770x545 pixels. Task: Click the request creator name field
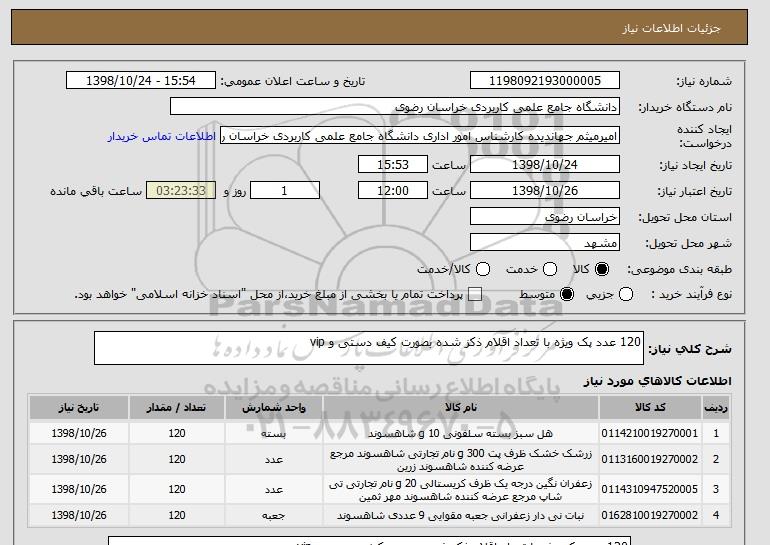click(420, 136)
